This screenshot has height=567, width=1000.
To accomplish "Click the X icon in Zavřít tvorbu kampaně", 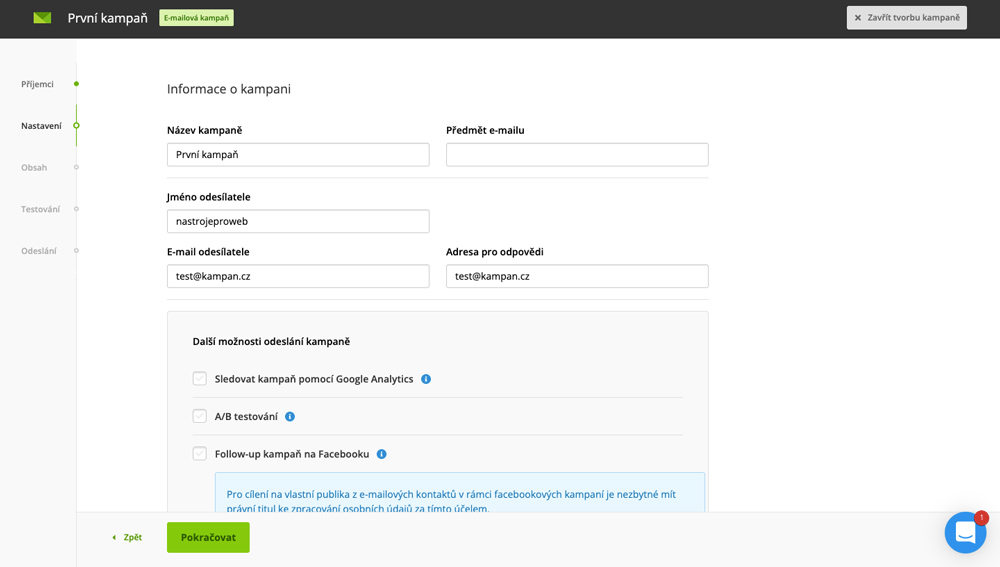I will tap(858, 18).
